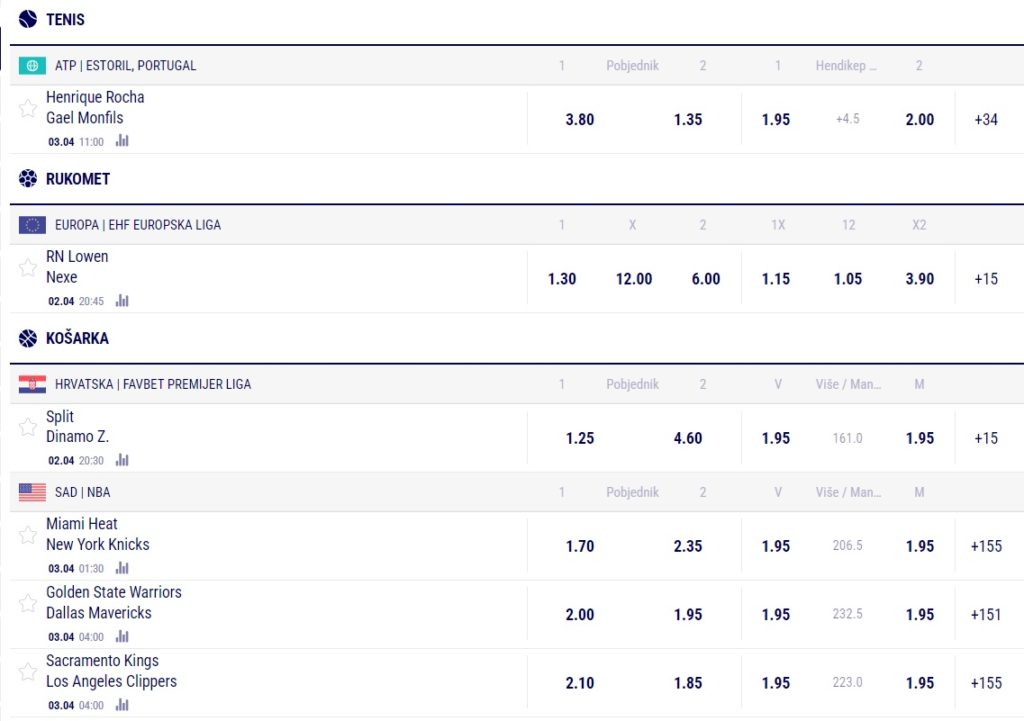Mark Golden State Warriors game as favorite

point(28,603)
